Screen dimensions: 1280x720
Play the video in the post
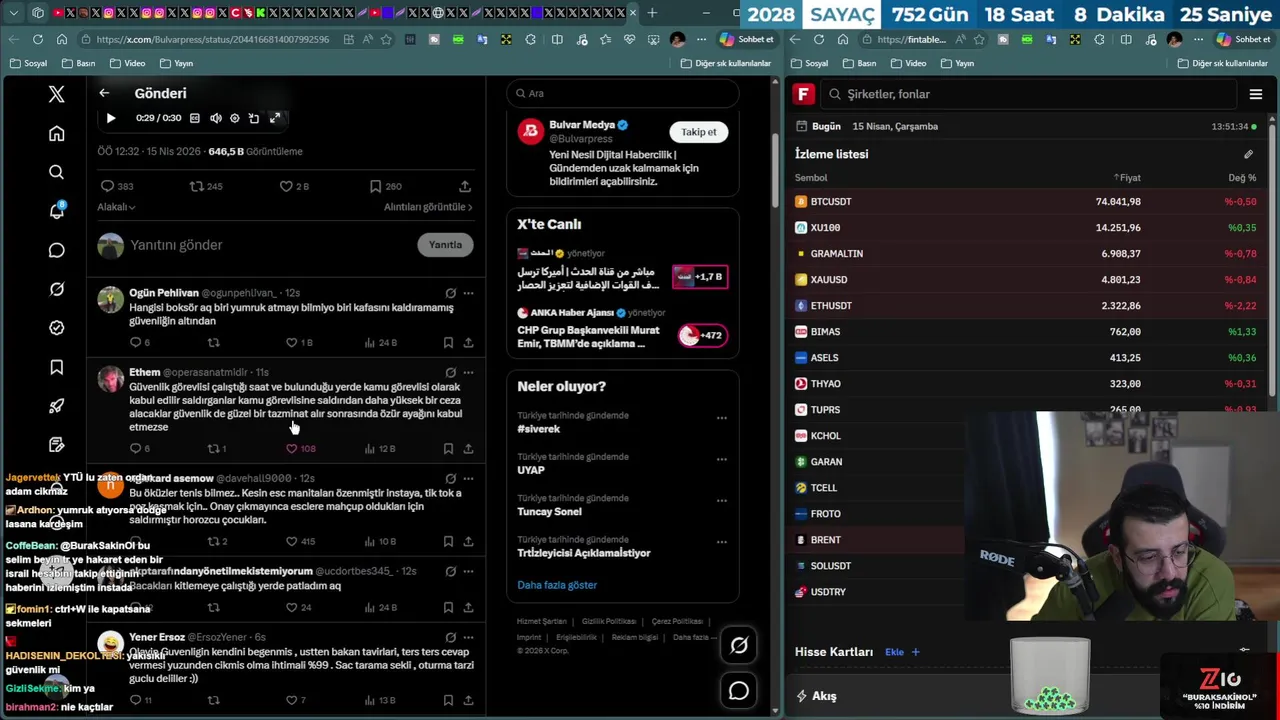(110, 118)
